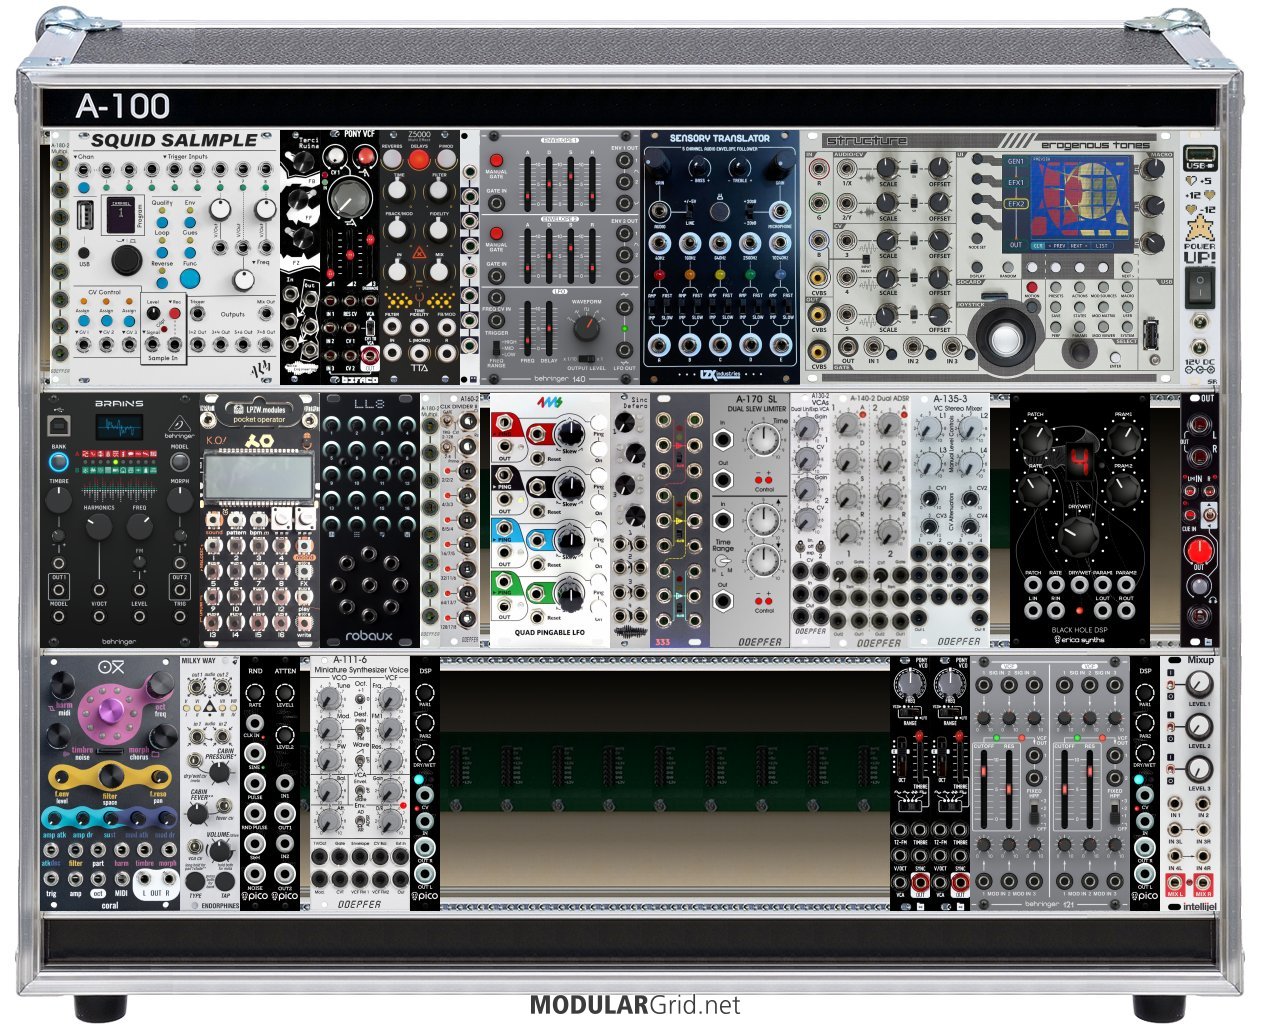Click the A-111-6 Tune knob
The width and height of the screenshot is (1271, 1026).
click(x=328, y=697)
